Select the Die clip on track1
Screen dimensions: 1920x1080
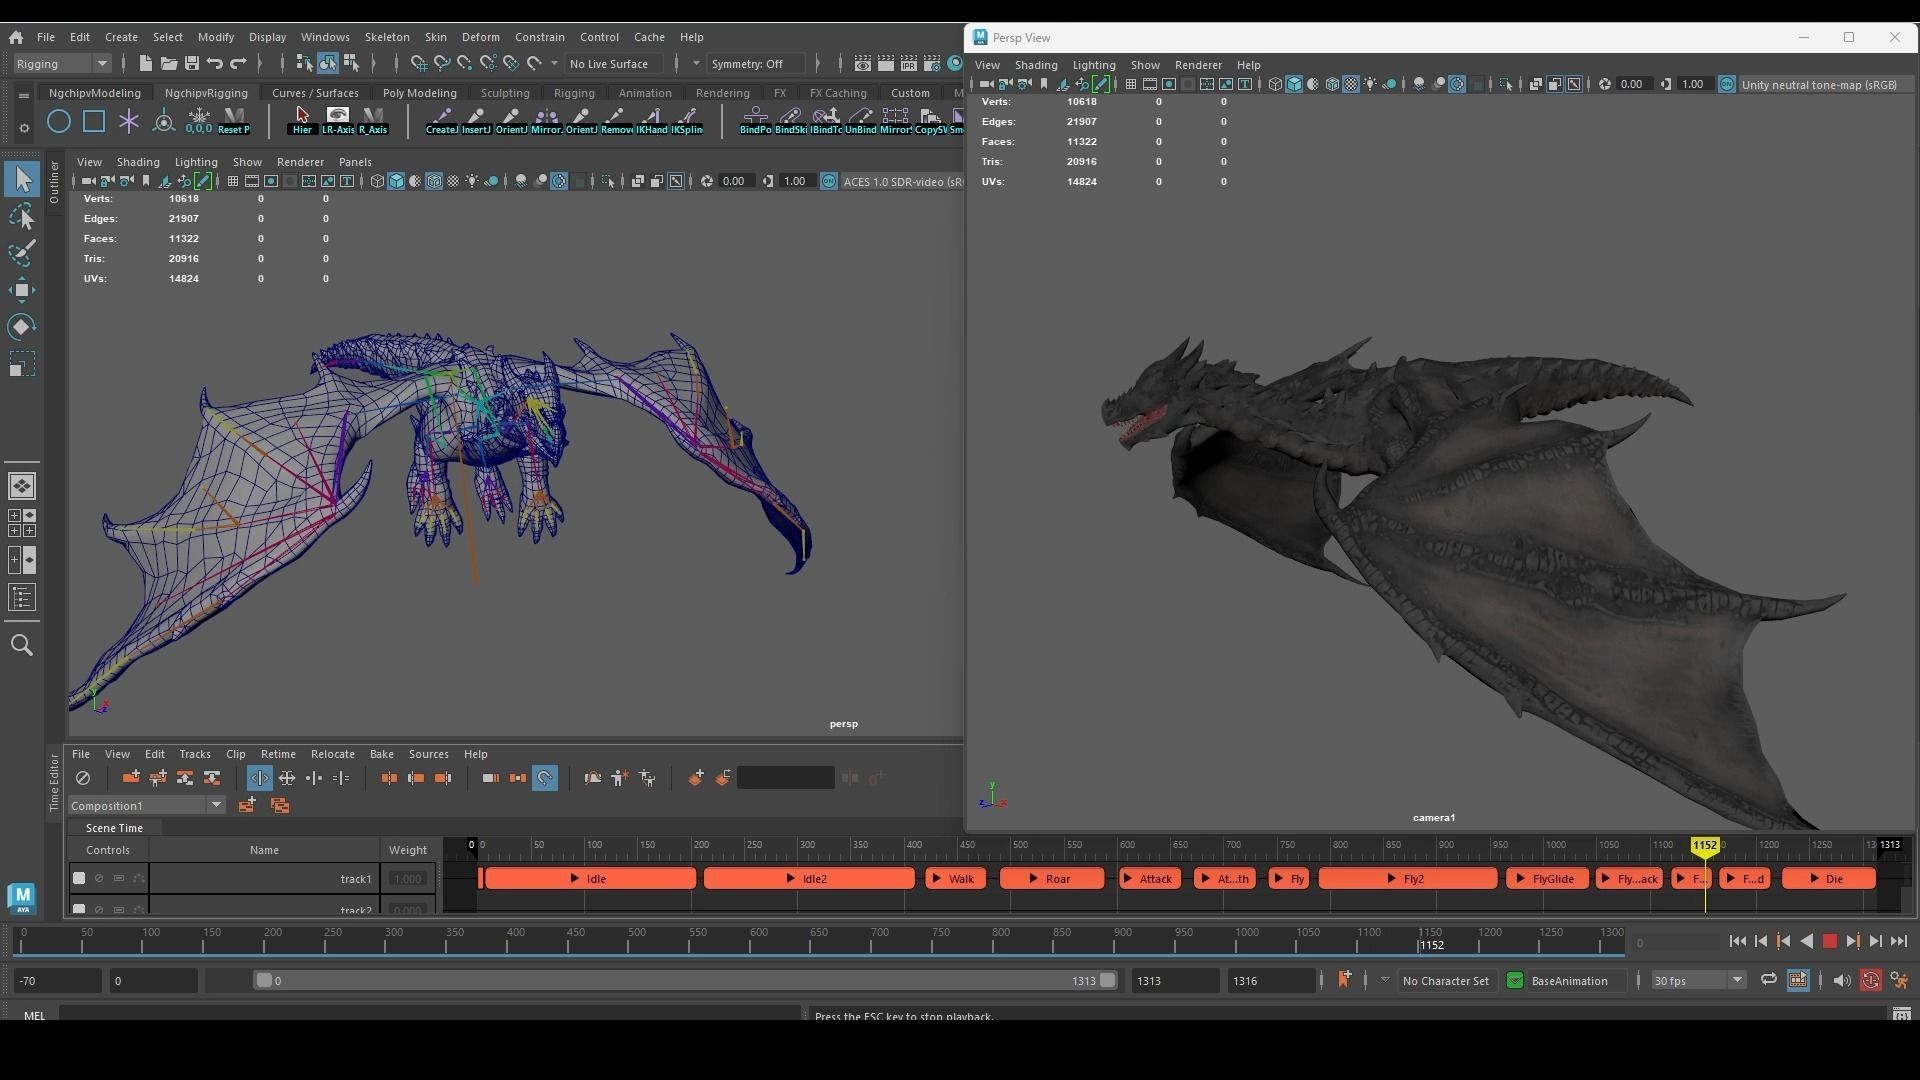point(1829,879)
